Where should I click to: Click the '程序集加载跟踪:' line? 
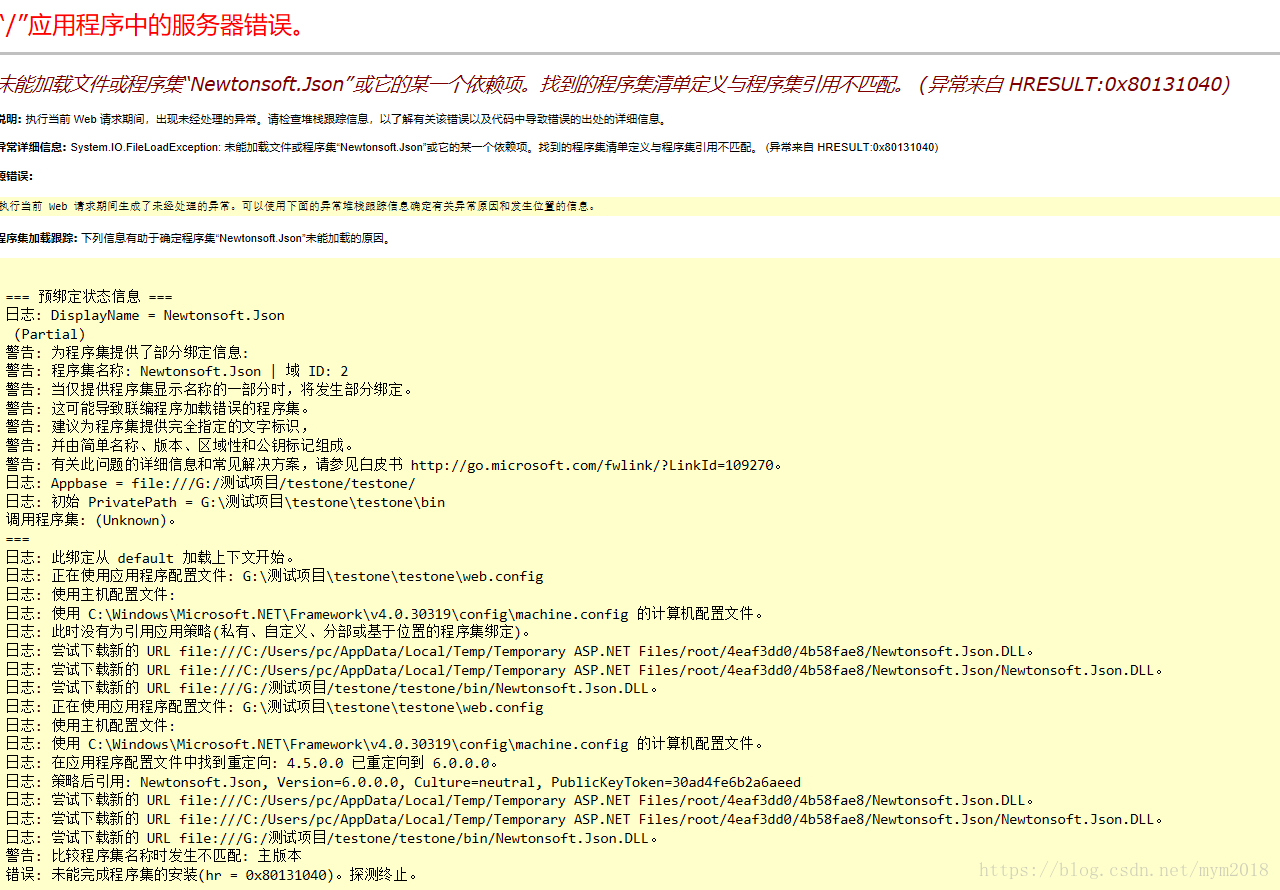pos(196,239)
